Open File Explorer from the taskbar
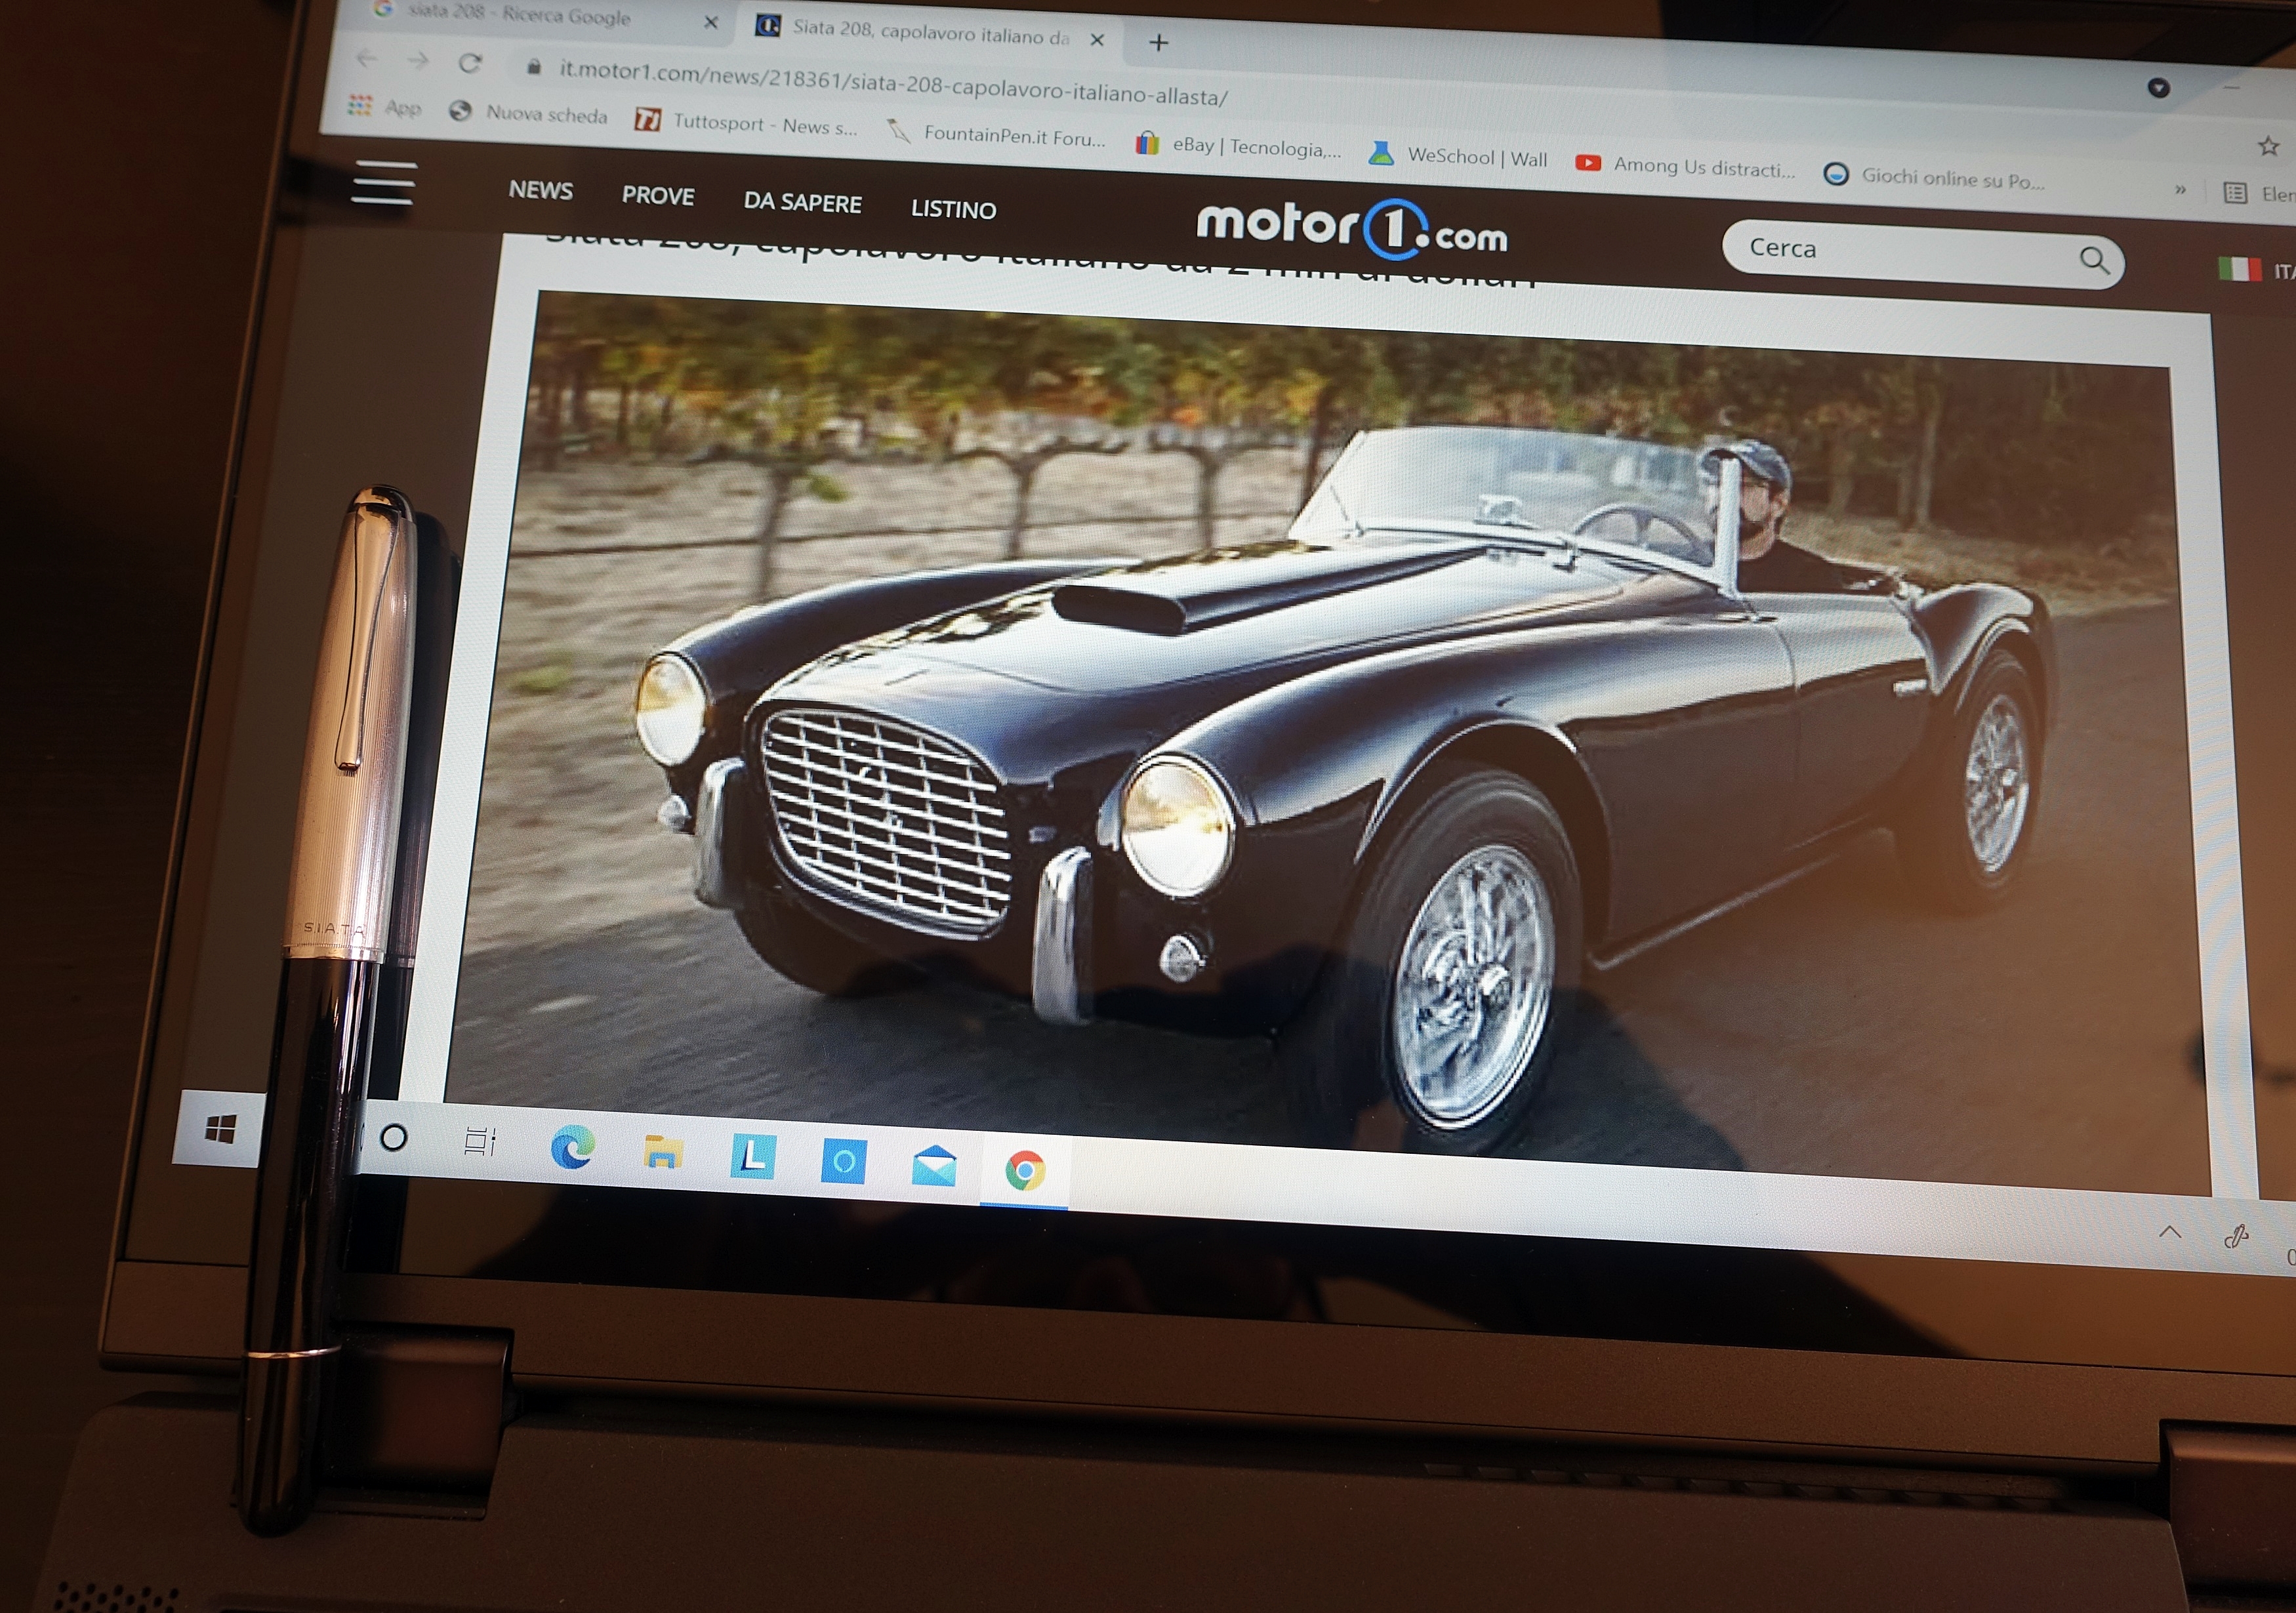 [662, 1153]
